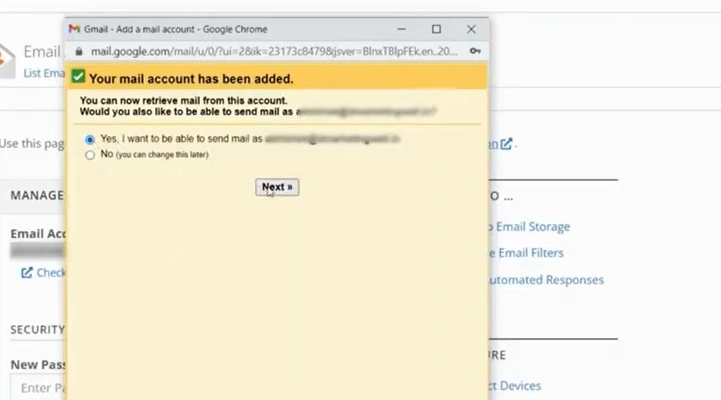Viewport: 721px width, 400px height.
Task: Select the Yes, send mail as option
Action: [x=90, y=139]
